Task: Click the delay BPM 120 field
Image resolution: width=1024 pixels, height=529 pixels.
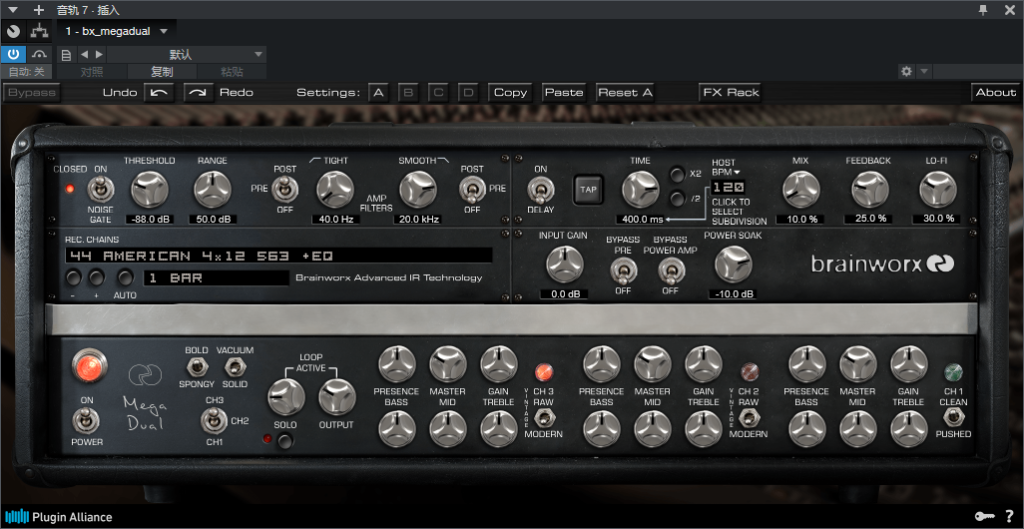Action: point(728,186)
